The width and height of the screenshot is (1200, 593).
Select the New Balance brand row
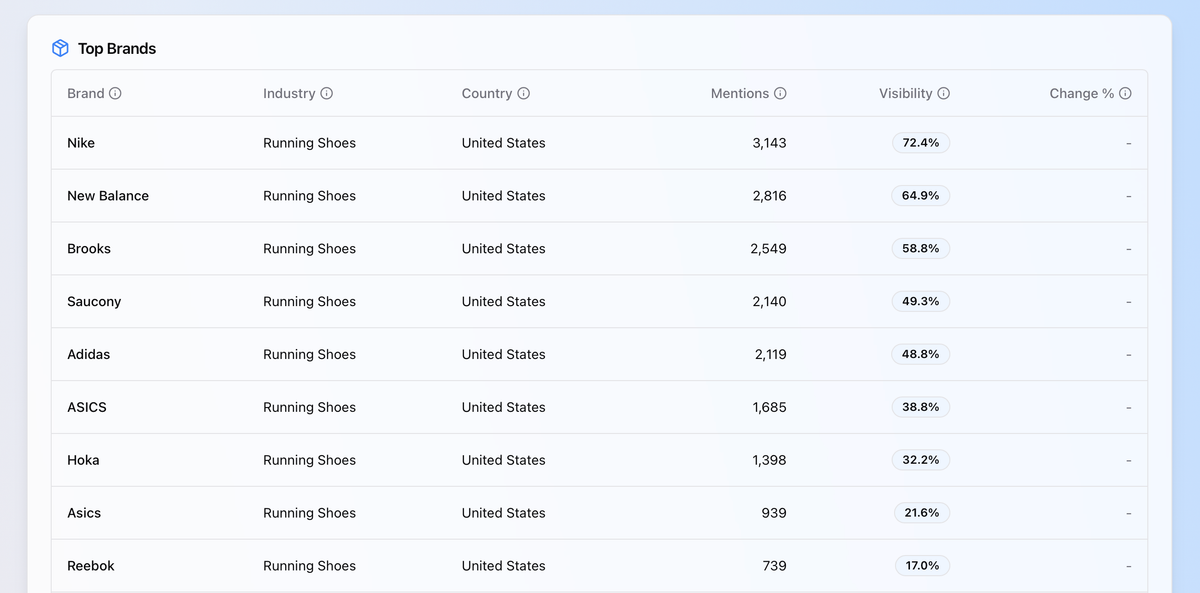point(599,196)
